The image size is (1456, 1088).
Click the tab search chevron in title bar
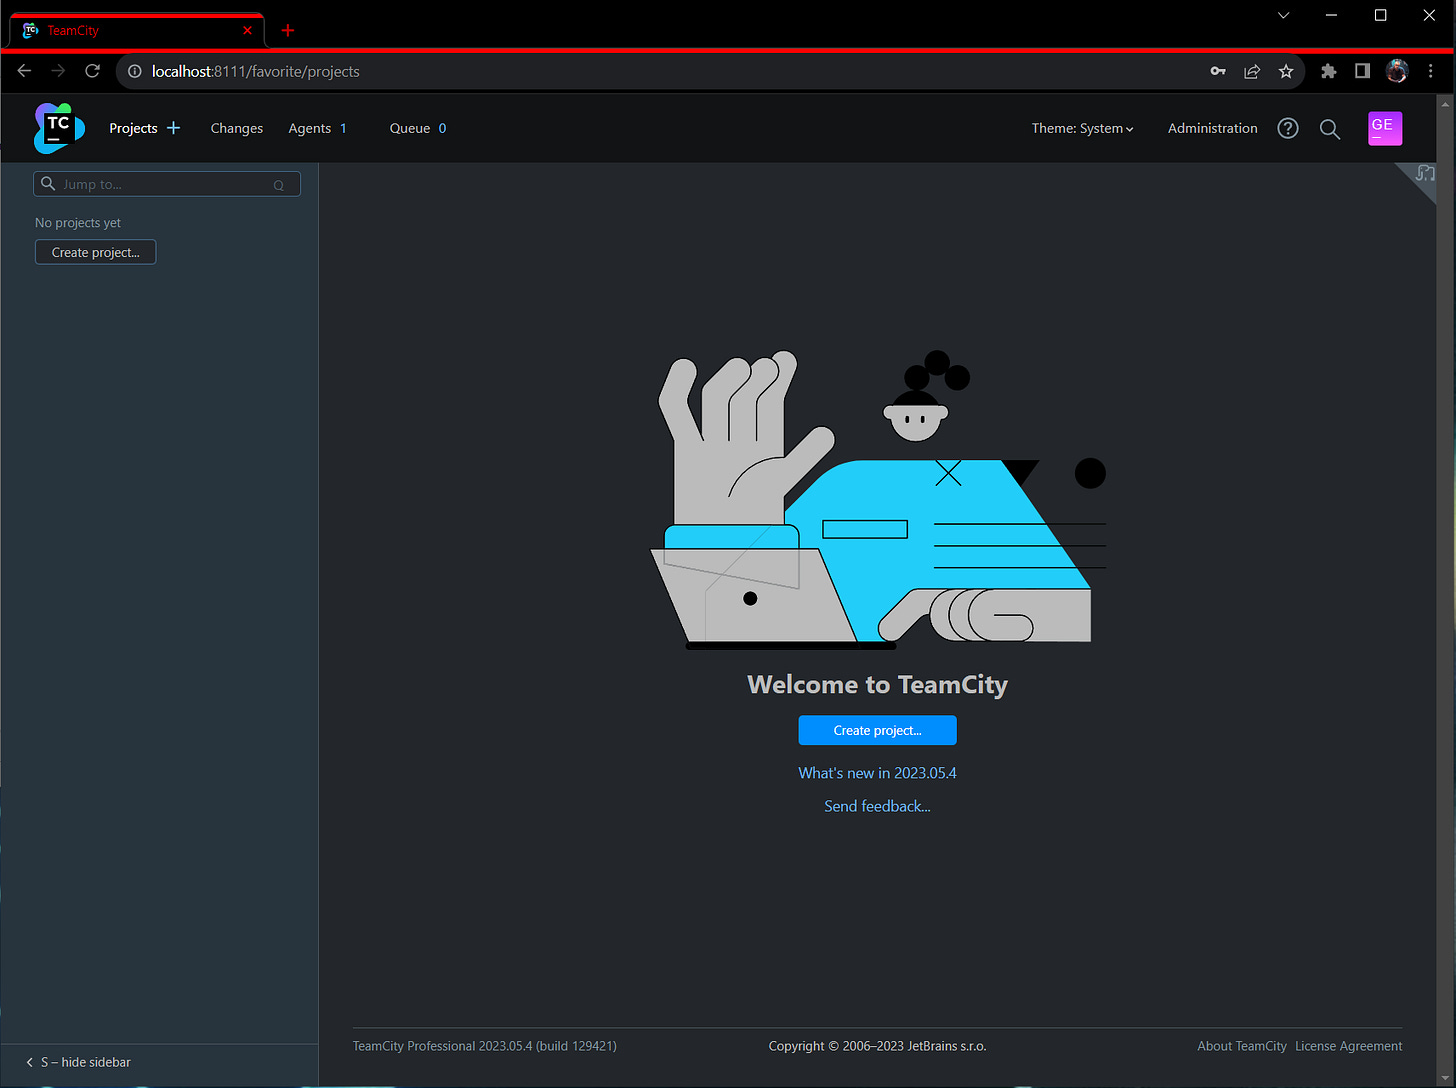(1283, 15)
